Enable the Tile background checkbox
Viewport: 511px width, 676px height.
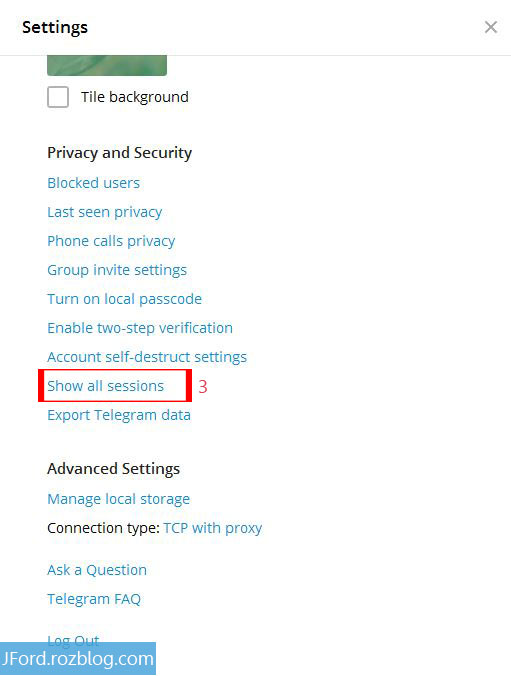58,97
